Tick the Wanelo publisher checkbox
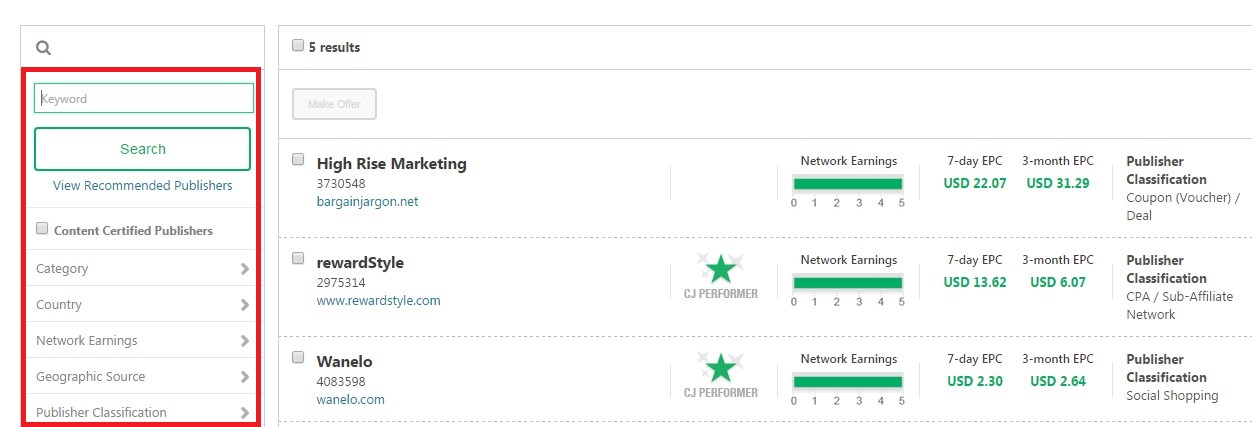Viewport: 1252px width, 427px height. [x=298, y=357]
